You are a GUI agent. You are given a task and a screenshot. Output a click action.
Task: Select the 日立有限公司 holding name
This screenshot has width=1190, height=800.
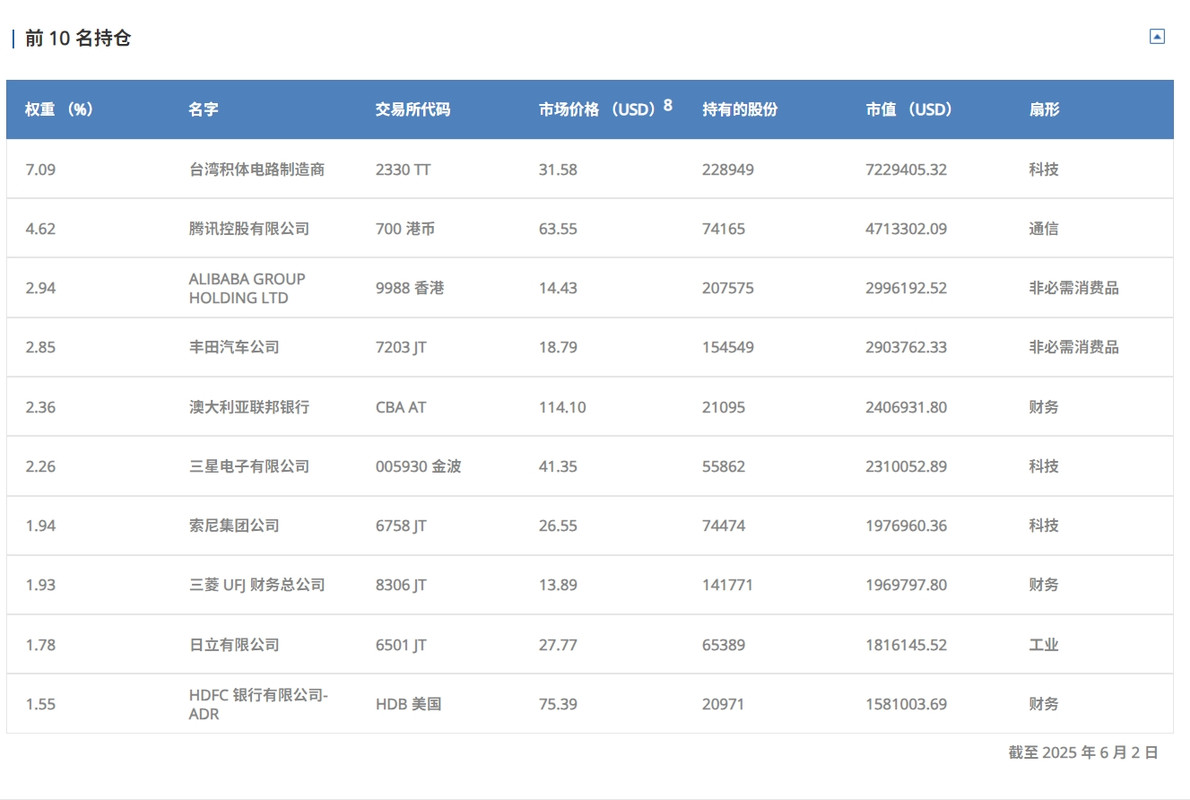[234, 644]
